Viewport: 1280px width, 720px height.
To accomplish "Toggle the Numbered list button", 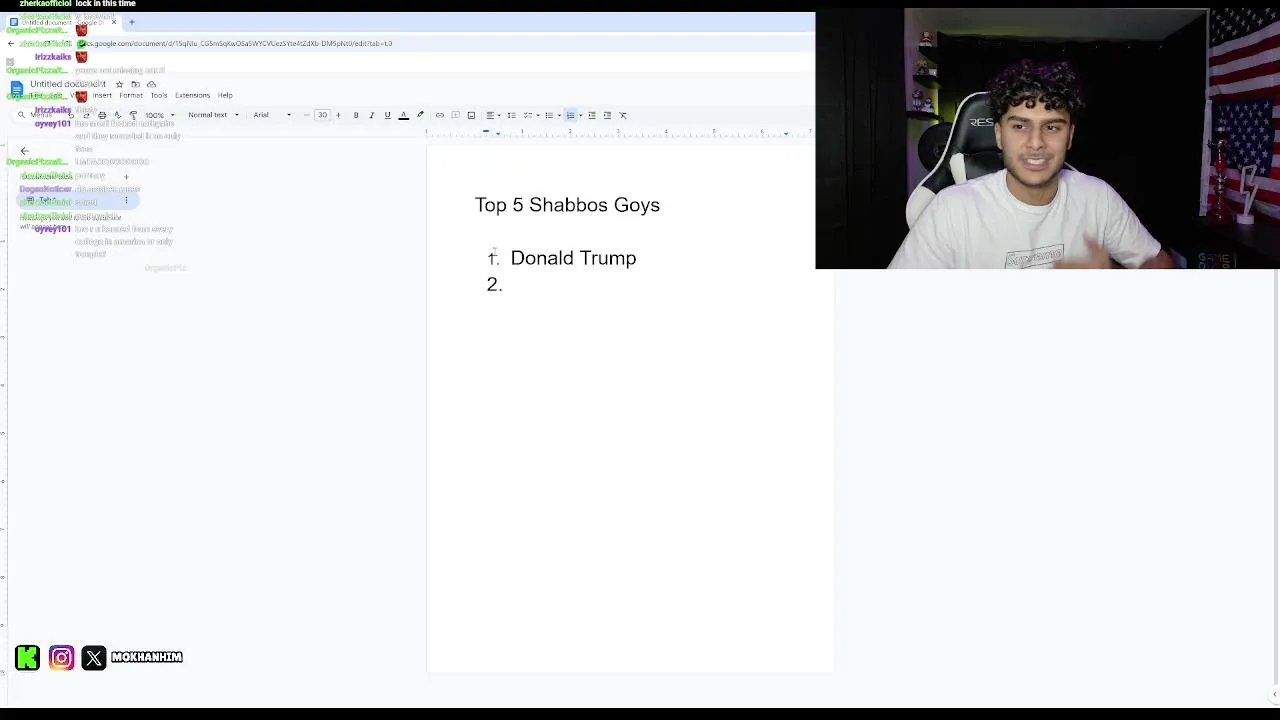I will point(570,115).
